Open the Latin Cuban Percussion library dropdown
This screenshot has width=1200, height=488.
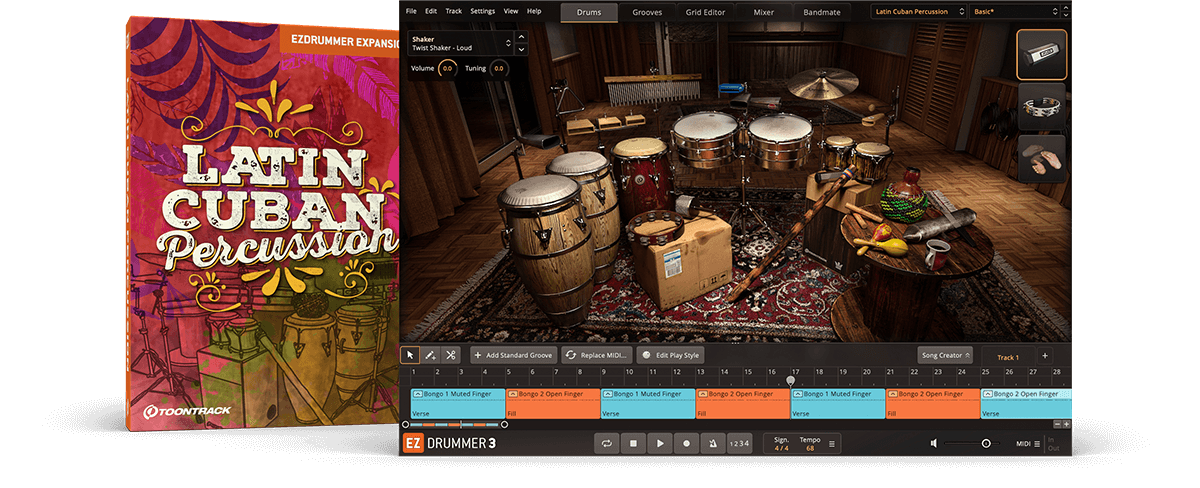tap(918, 11)
